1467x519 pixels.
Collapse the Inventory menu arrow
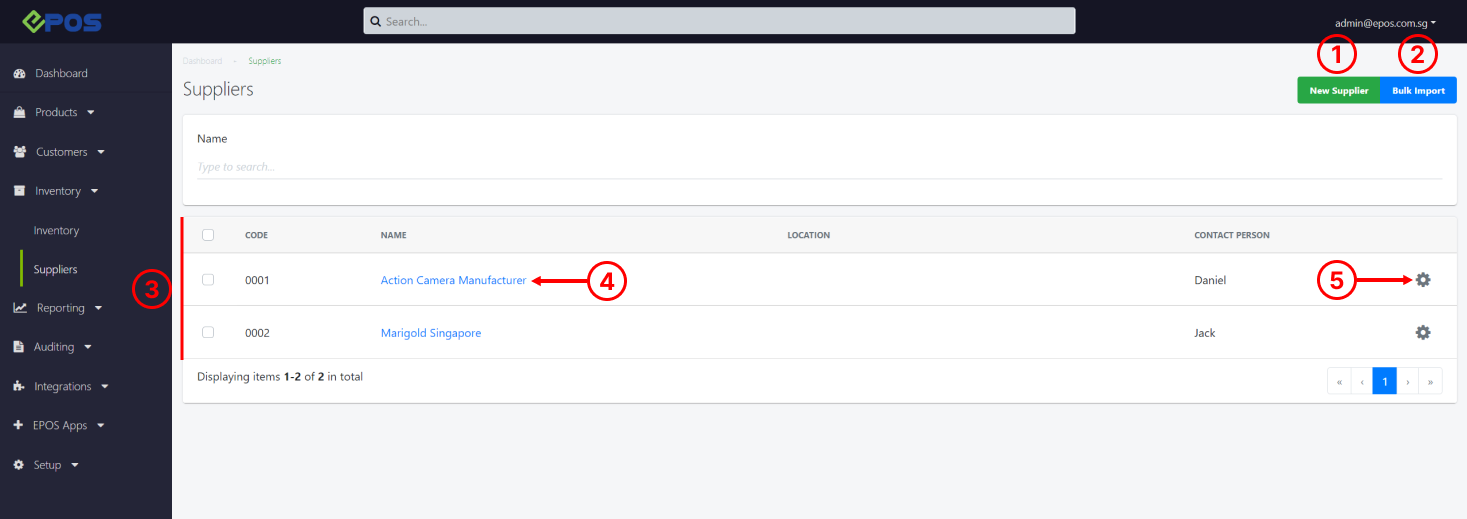94,191
